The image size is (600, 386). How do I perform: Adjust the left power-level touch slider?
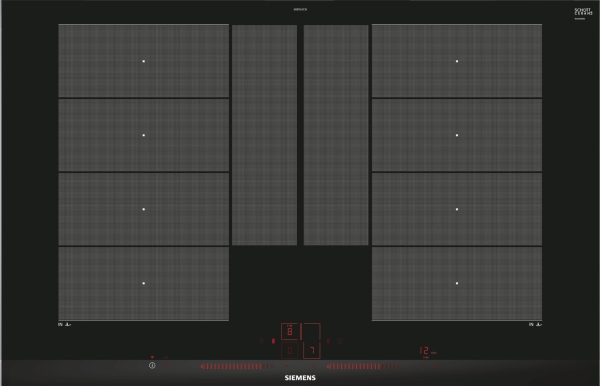[x=238, y=366]
